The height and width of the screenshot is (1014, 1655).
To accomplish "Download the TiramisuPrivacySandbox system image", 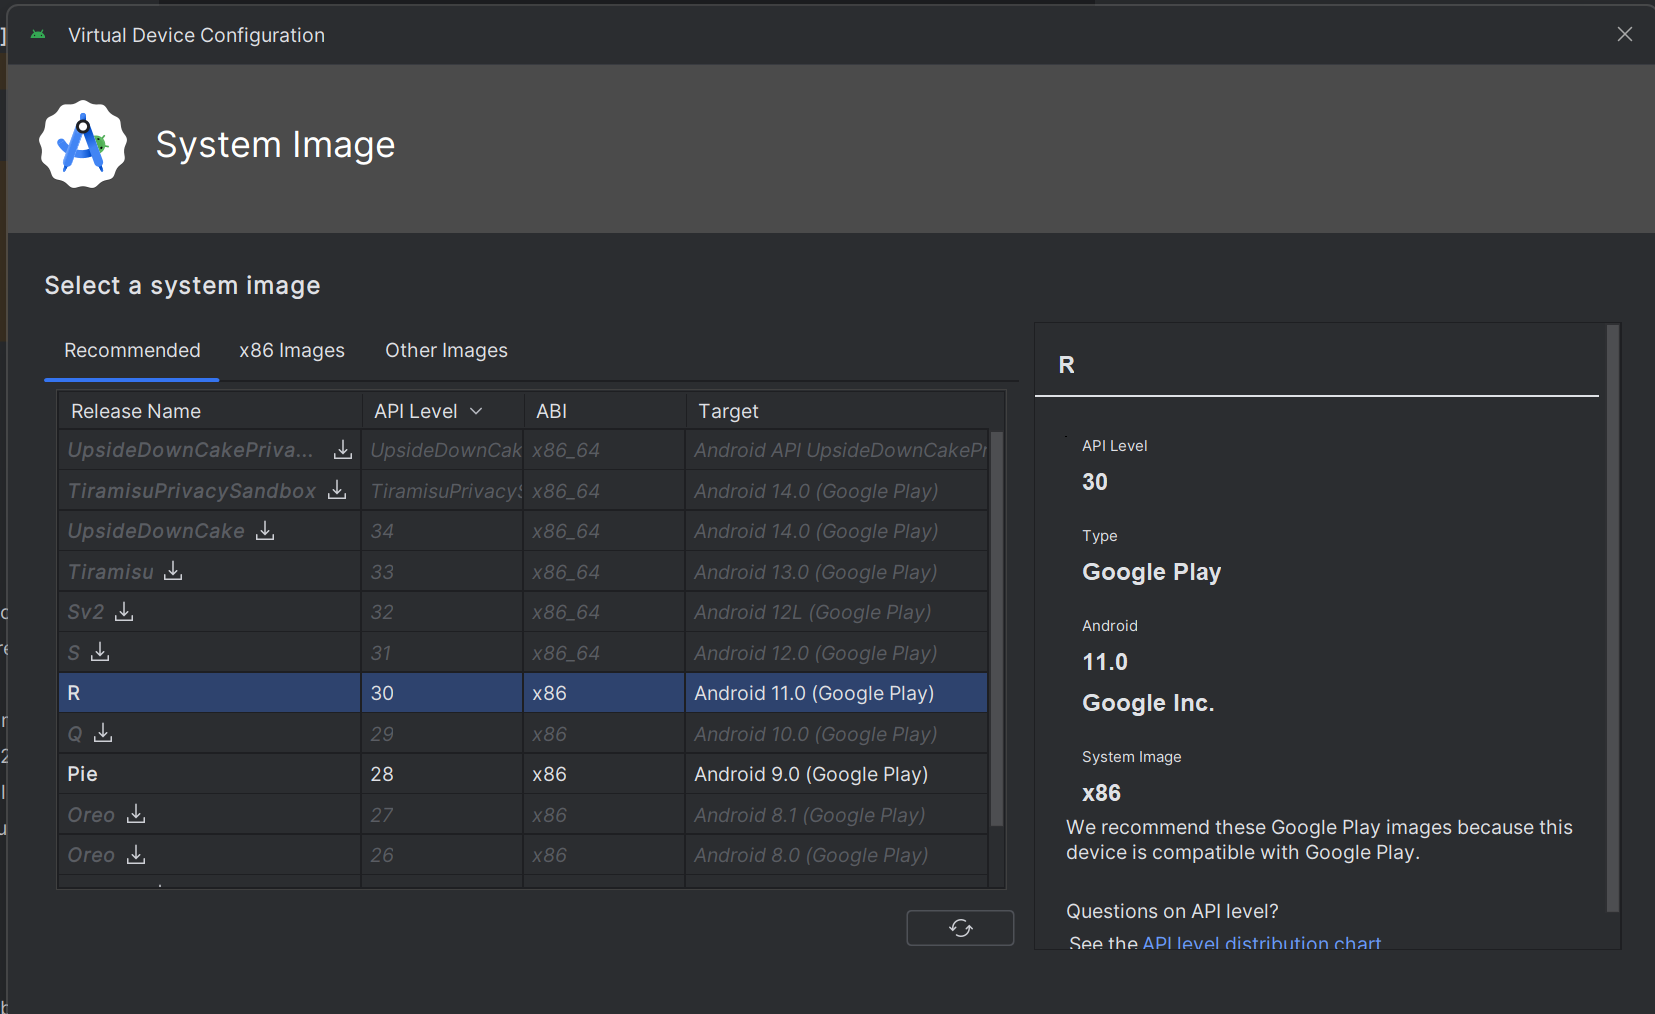I will (x=338, y=490).
